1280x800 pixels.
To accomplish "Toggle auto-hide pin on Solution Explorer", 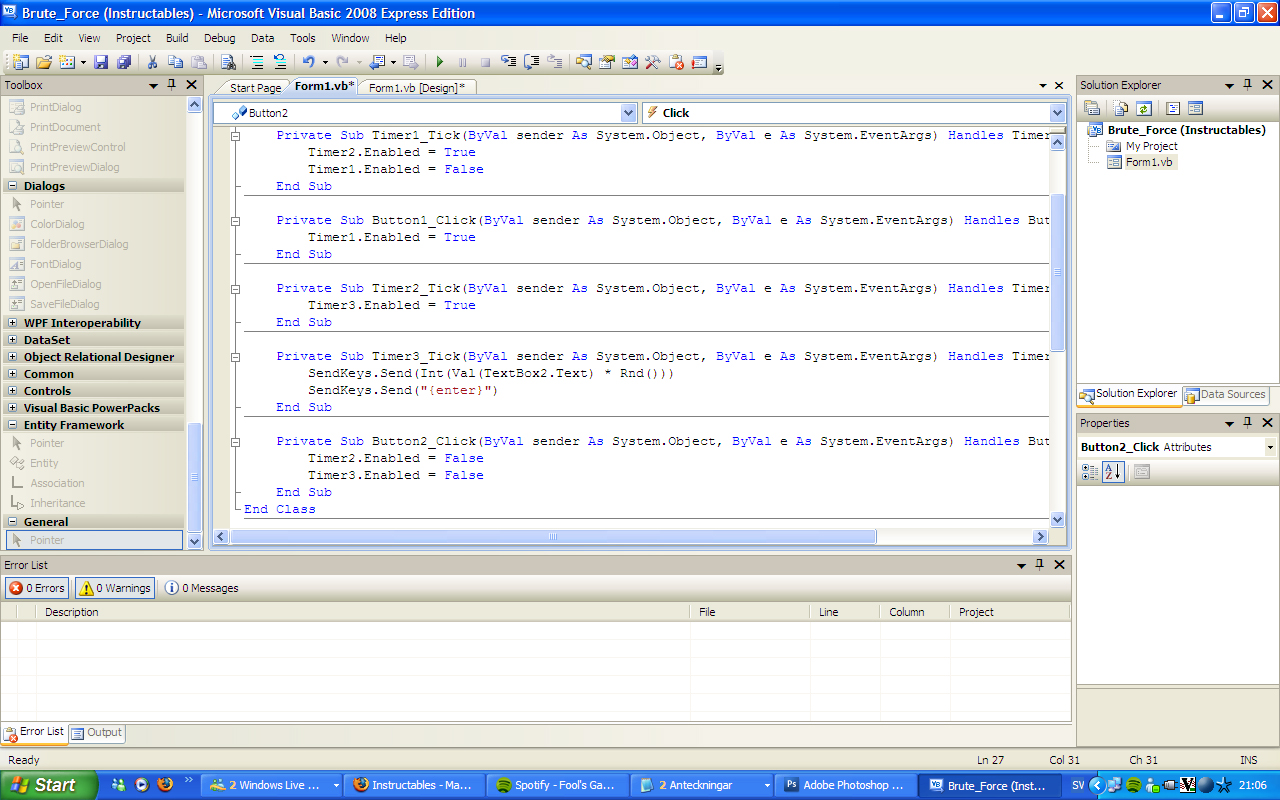I will (x=1247, y=85).
